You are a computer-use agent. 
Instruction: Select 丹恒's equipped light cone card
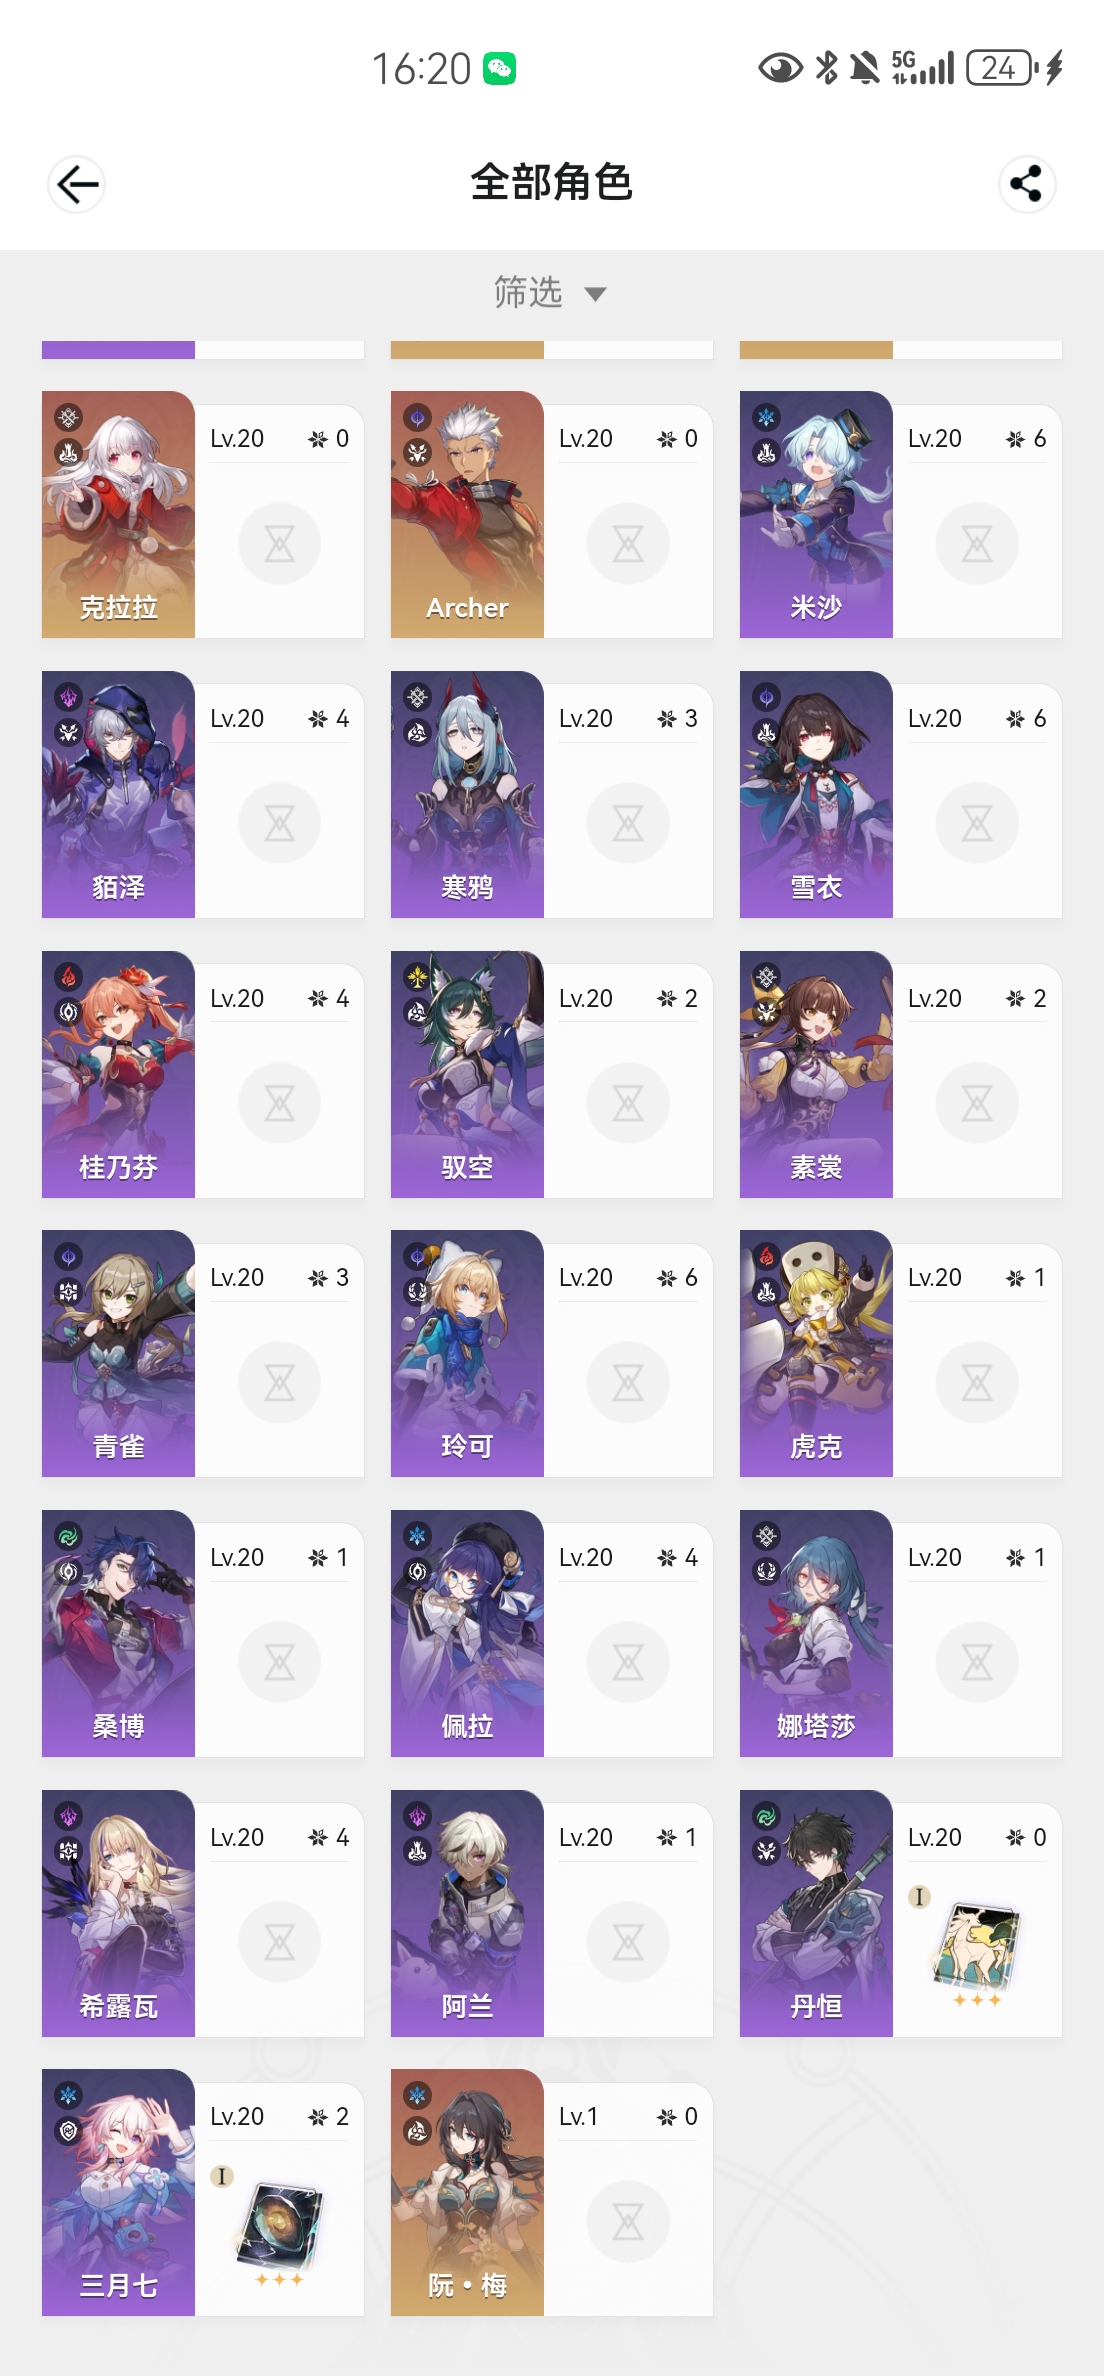click(976, 1946)
